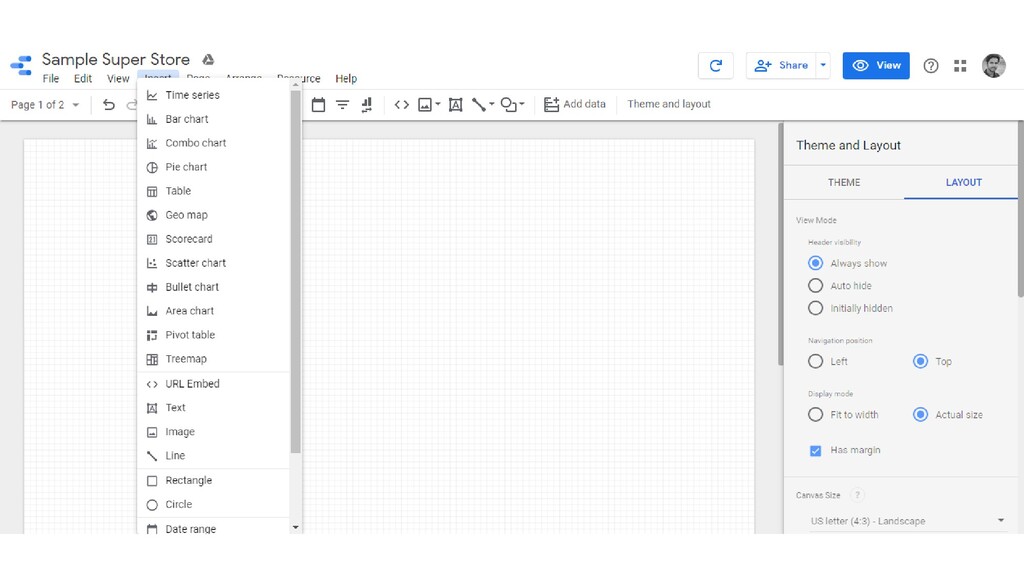Insert a Rectangle shape
This screenshot has width=1024, height=576.
214,481
